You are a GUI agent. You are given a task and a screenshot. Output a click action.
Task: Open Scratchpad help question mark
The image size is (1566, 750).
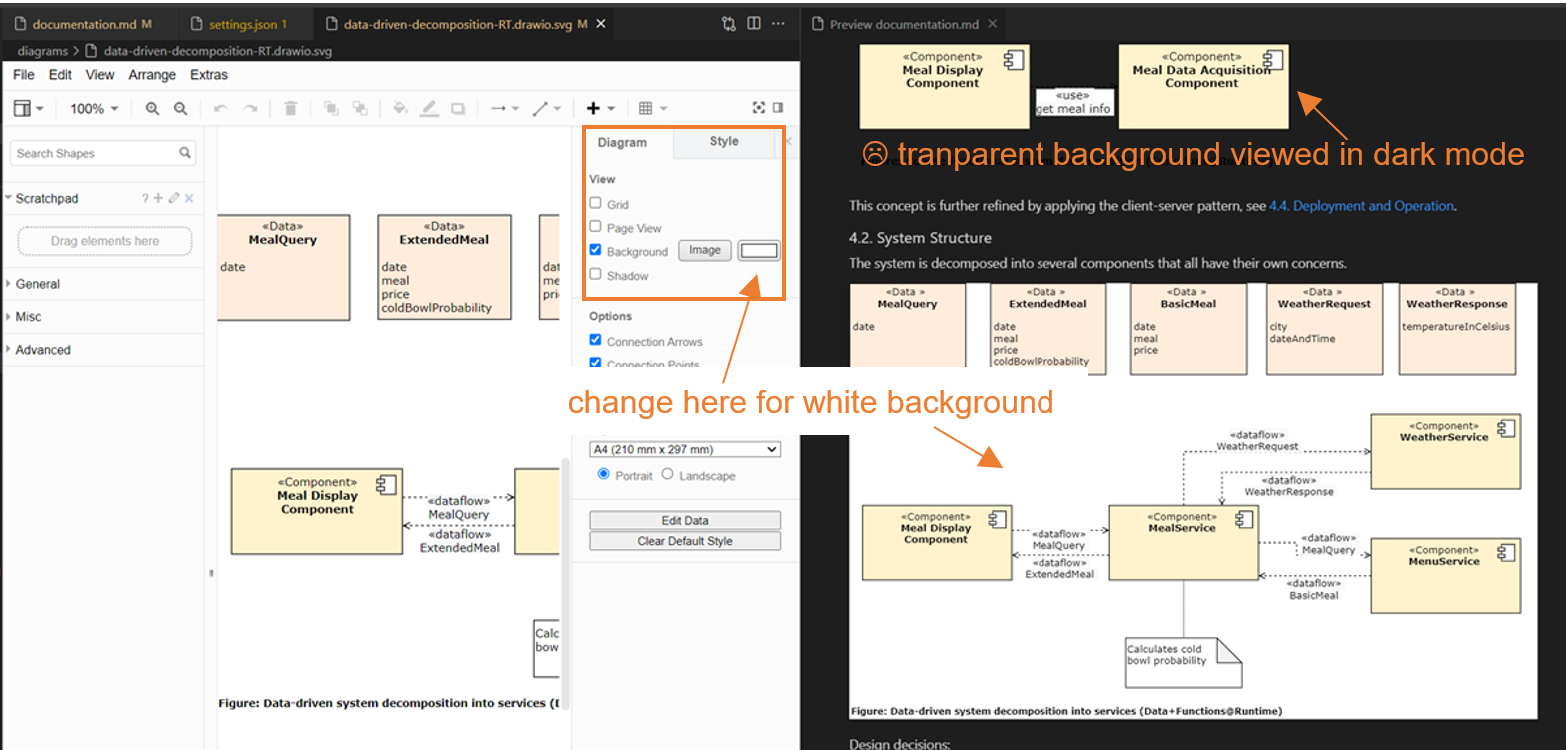(145, 199)
